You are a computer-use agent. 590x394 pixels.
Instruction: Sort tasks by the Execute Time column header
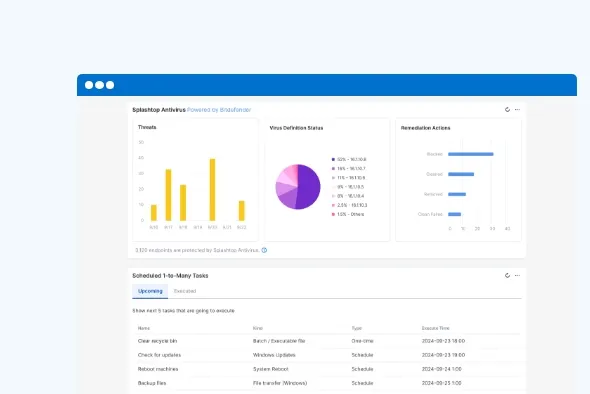coord(435,328)
